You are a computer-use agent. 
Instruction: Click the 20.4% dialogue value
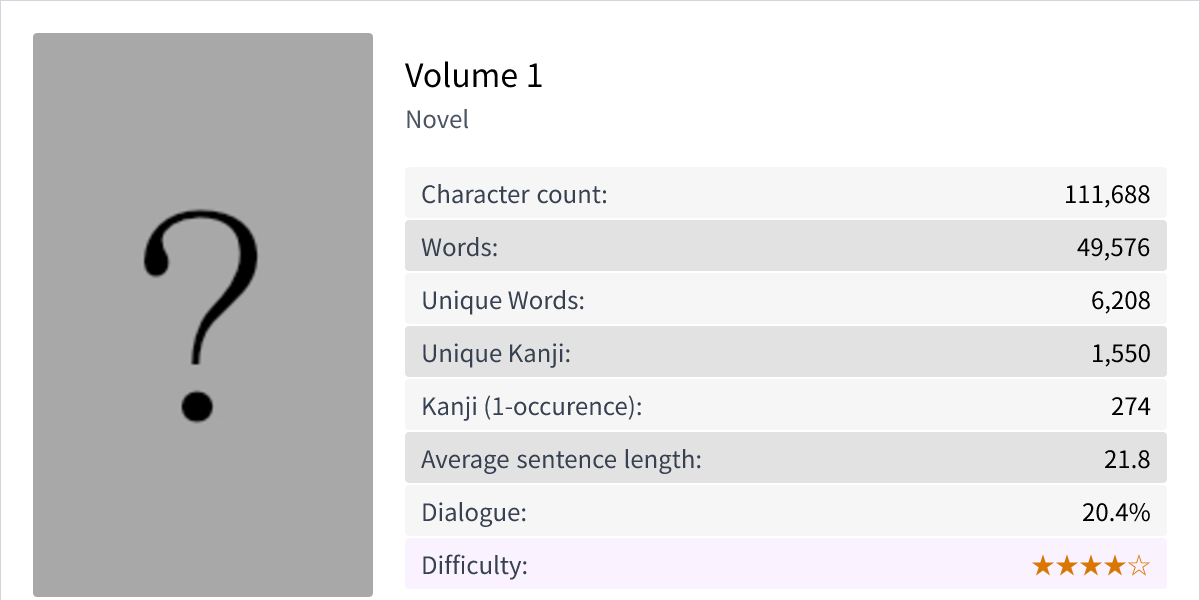[x=1115, y=513]
